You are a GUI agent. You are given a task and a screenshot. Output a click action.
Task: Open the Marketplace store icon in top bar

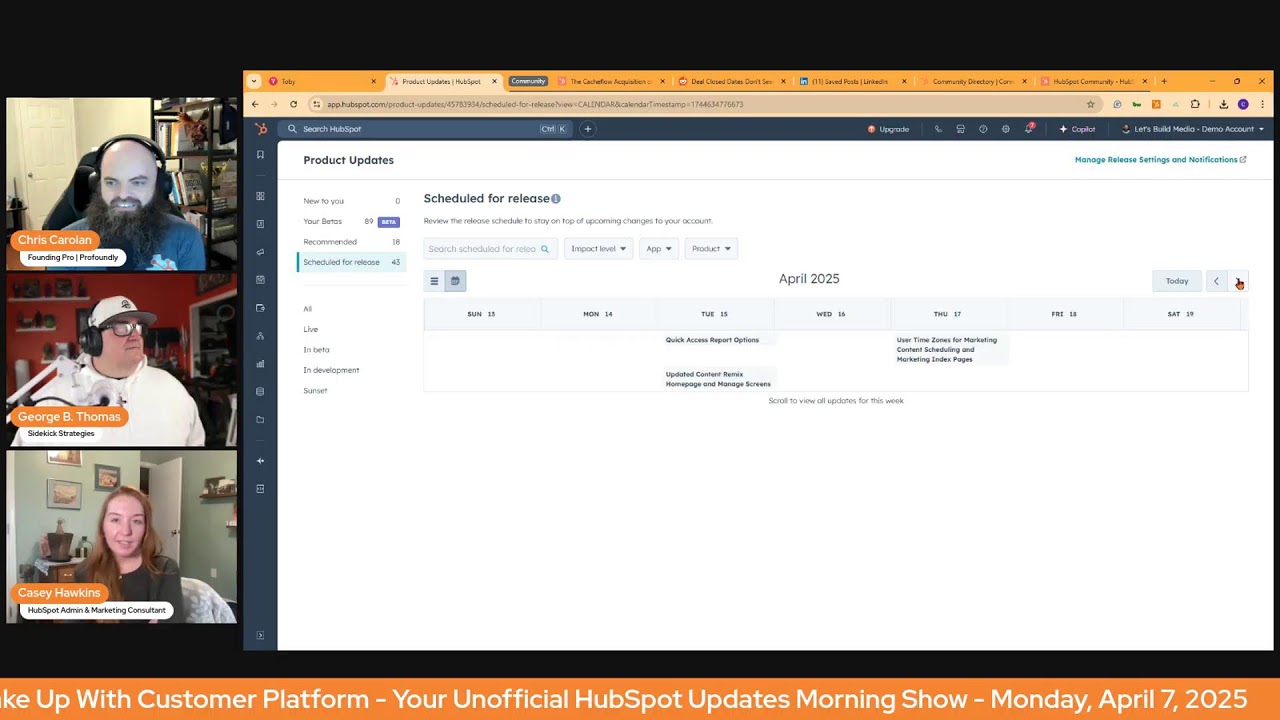[x=960, y=129]
